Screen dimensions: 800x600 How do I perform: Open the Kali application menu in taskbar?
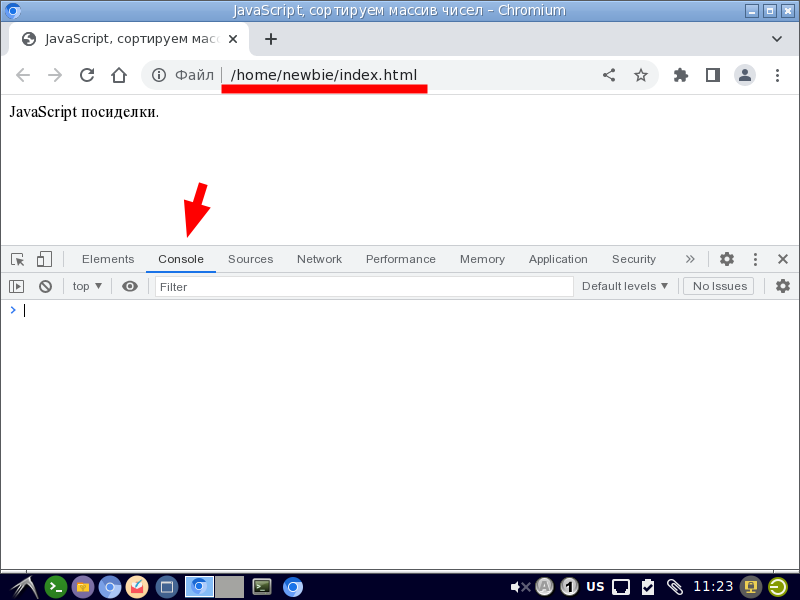pyautogui.click(x=23, y=587)
